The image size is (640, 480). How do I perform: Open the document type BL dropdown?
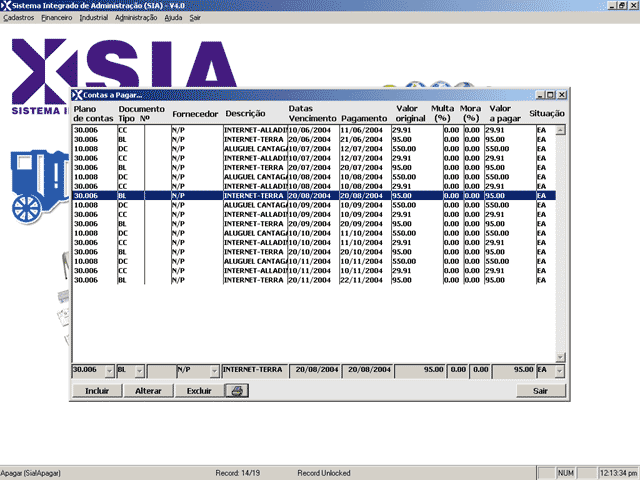point(139,371)
